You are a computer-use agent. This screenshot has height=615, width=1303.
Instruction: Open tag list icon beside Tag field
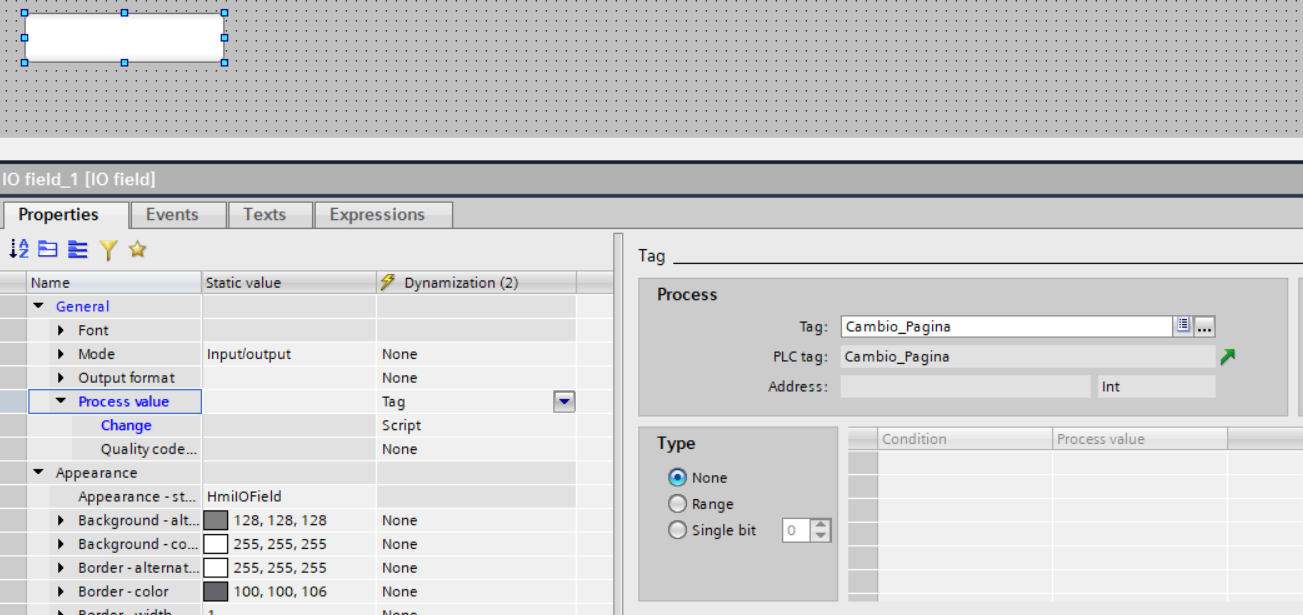[1183, 326]
